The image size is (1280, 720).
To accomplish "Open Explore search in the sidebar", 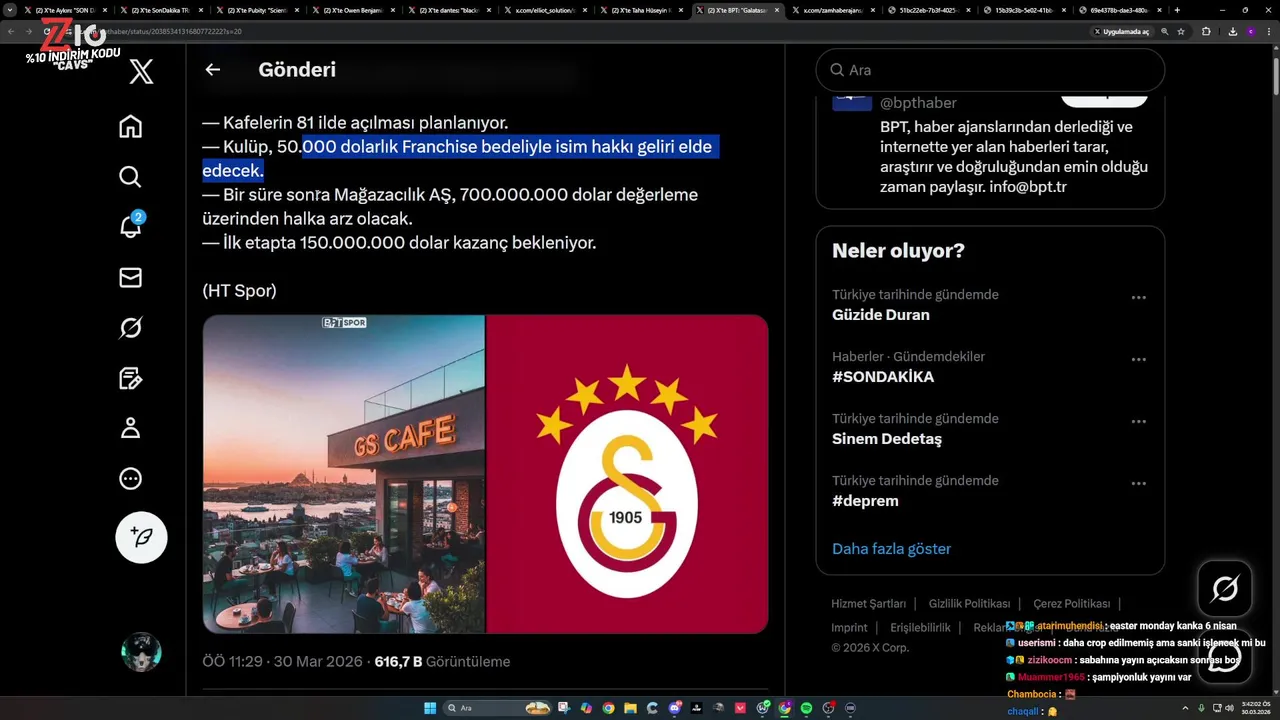I will point(130,177).
